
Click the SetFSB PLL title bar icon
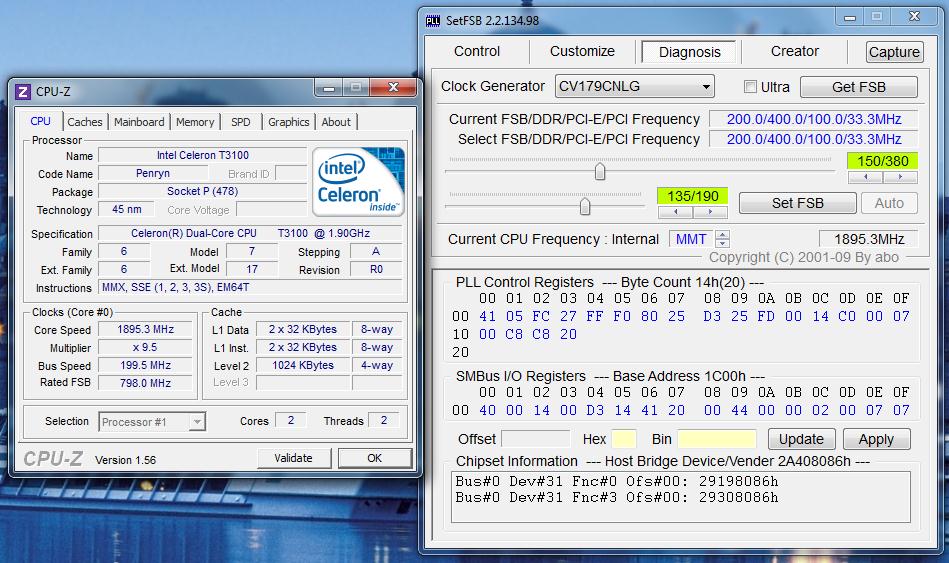[x=433, y=21]
